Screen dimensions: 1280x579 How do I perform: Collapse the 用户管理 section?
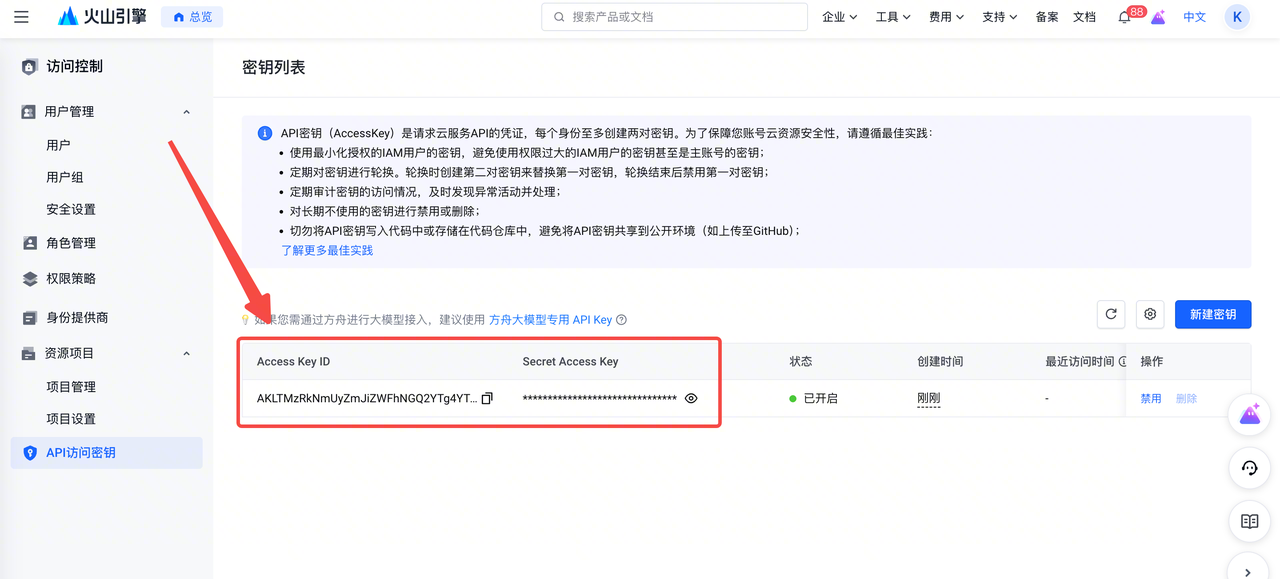[x=186, y=112]
